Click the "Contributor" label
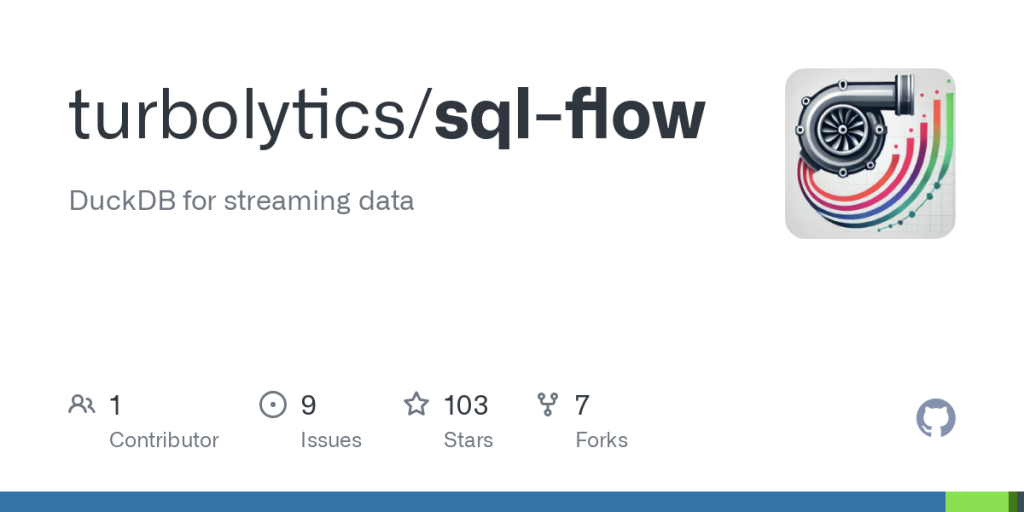Screen dimensions: 1024x512 [x=164, y=440]
